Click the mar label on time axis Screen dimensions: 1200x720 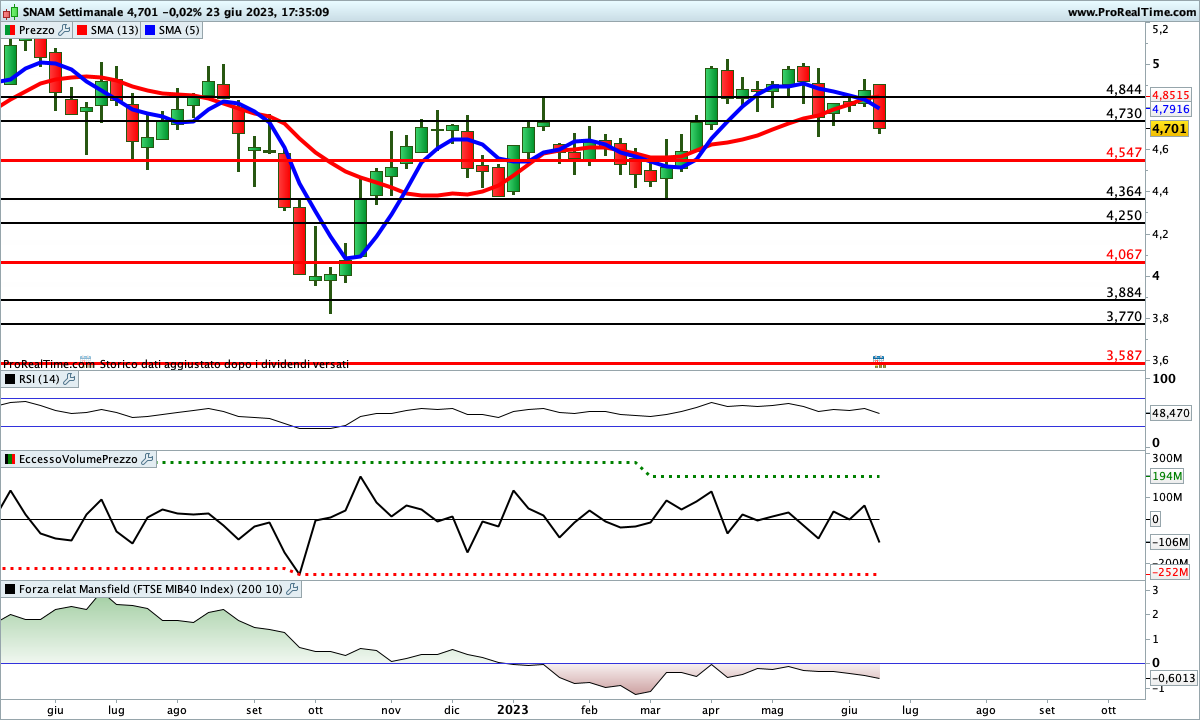(x=650, y=709)
